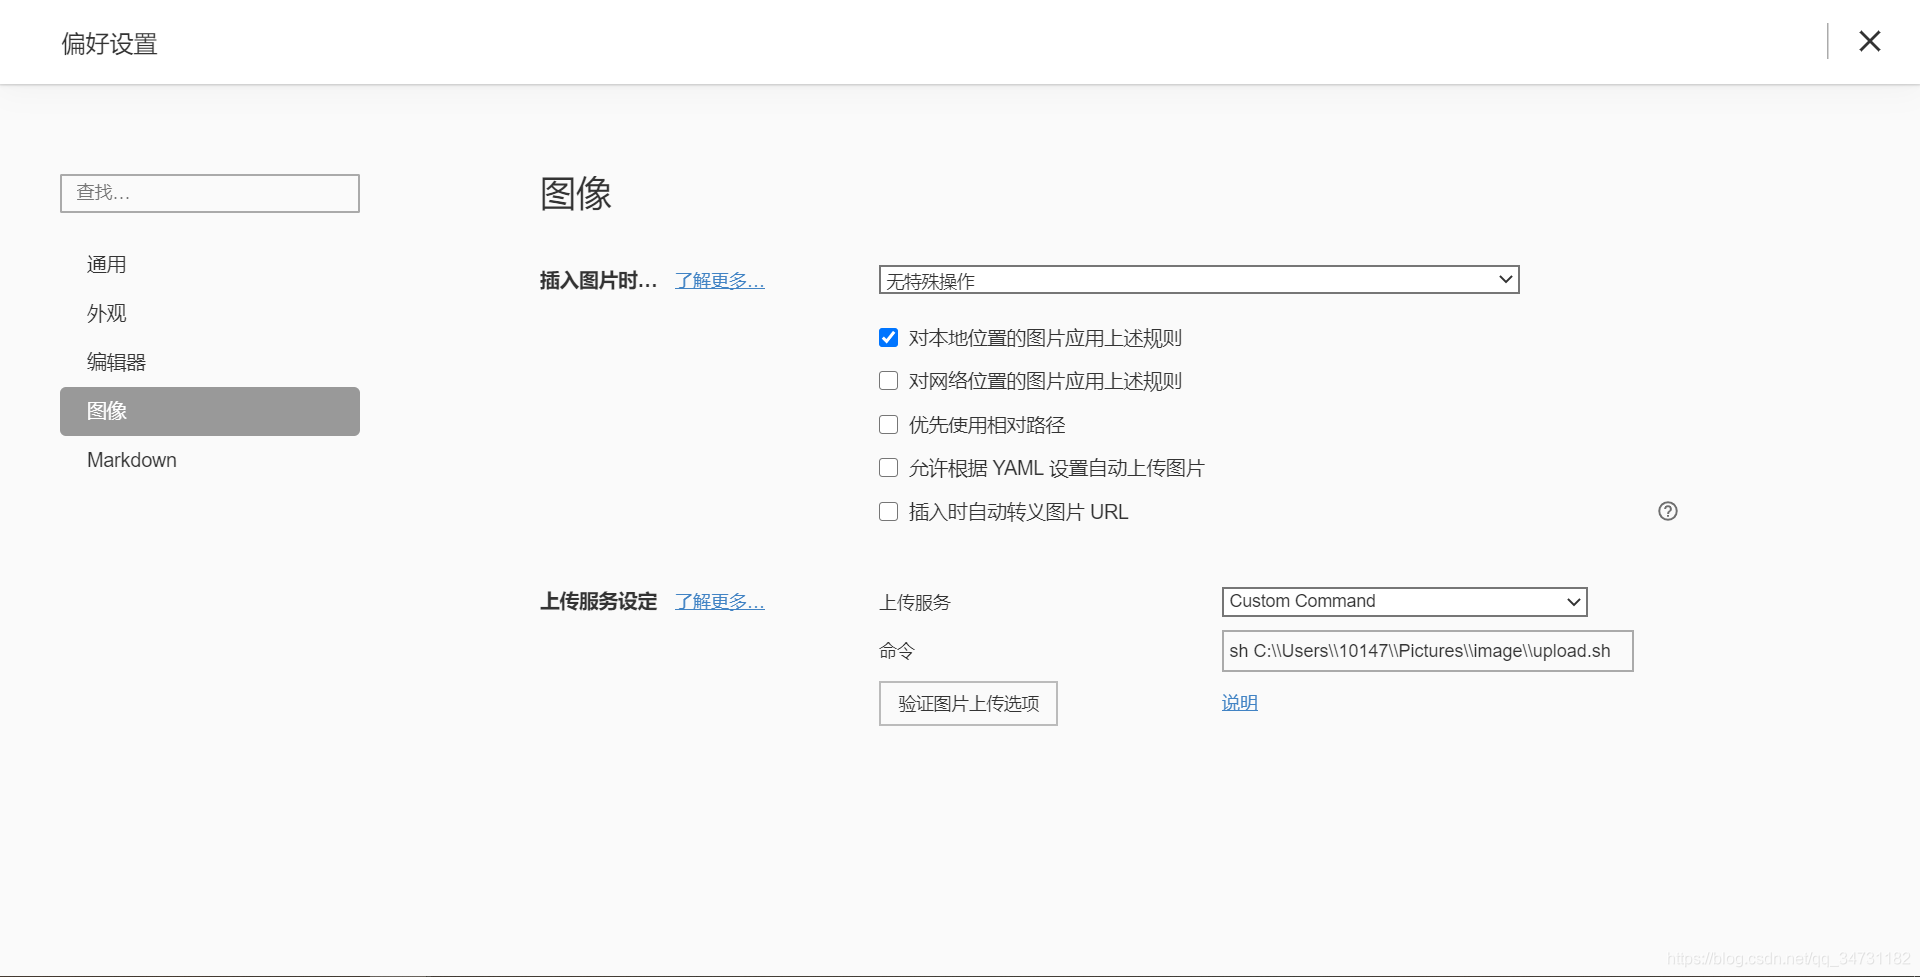Click the 命令 upload.sh command field
1920x977 pixels.
click(x=1427, y=651)
